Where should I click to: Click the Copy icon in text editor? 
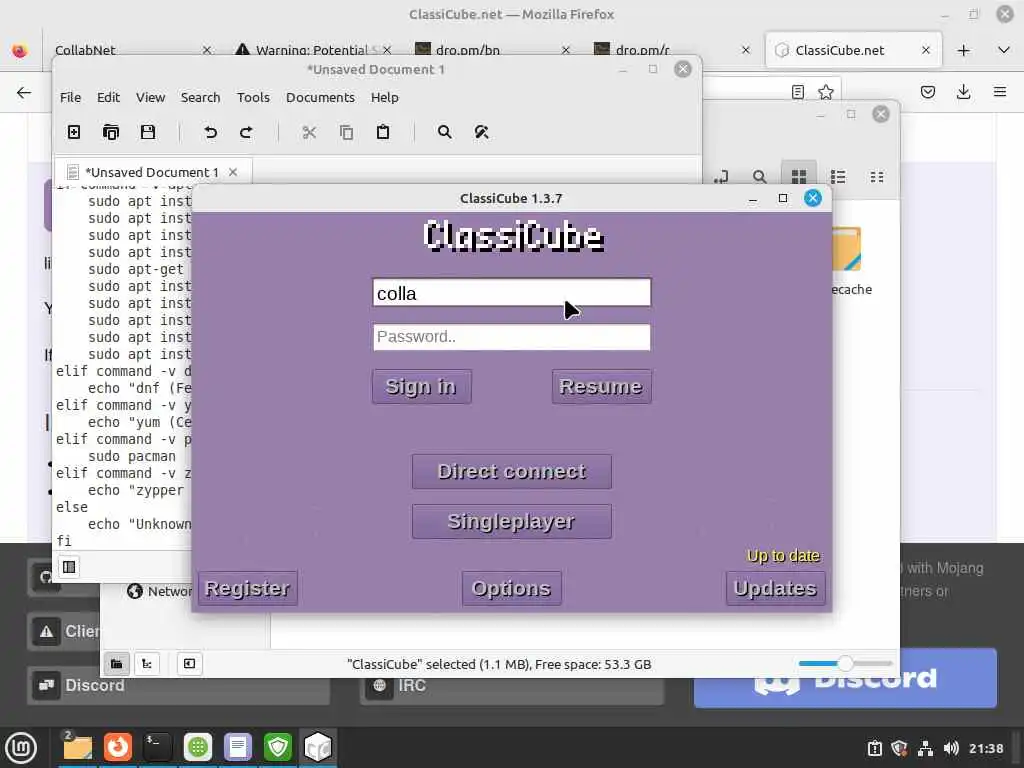click(x=346, y=133)
